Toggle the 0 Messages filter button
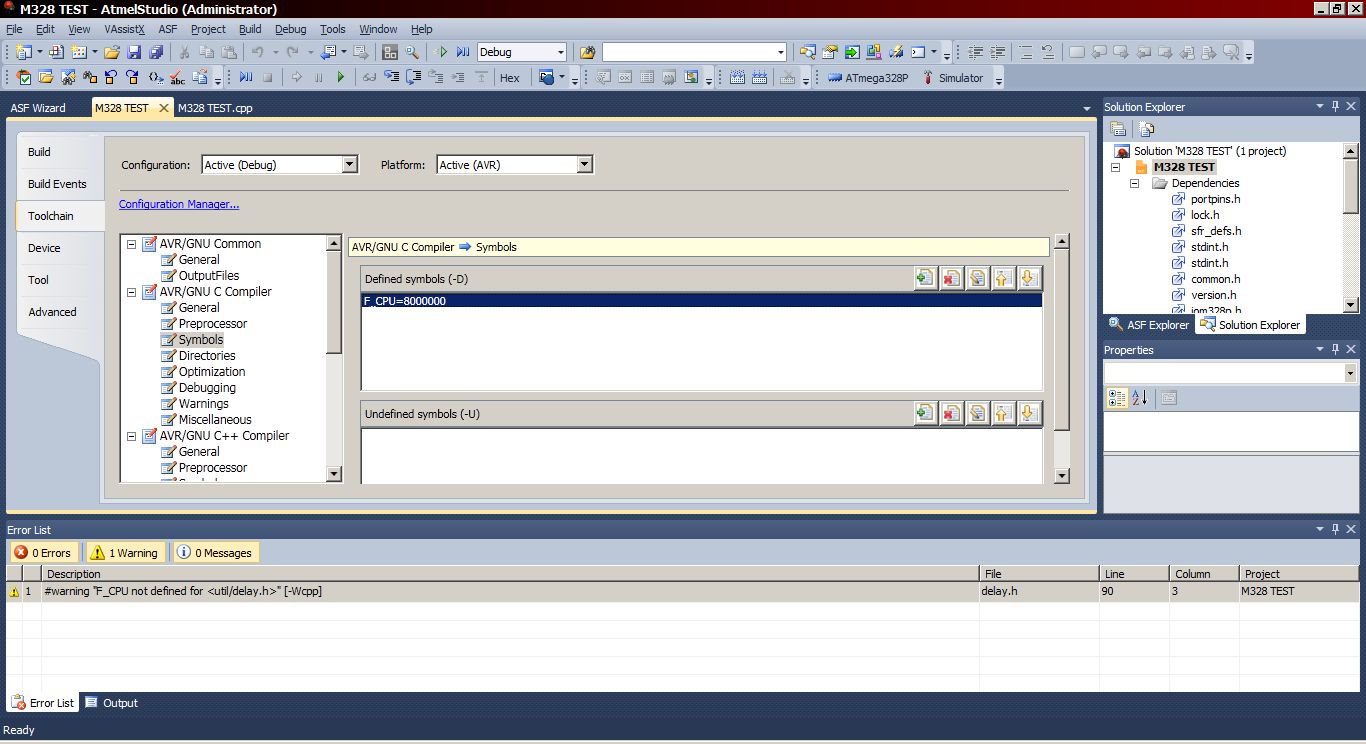Screen dimensions: 1366x744 tap(215, 552)
